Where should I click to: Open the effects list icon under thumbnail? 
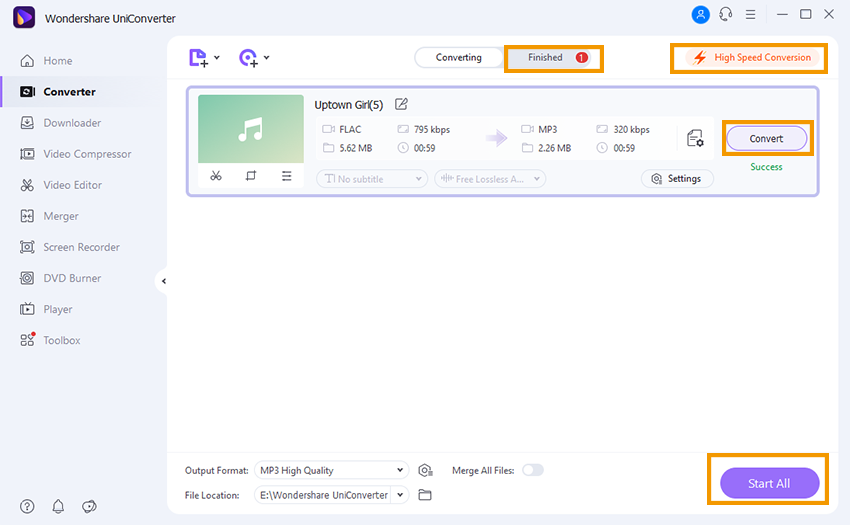[286, 176]
